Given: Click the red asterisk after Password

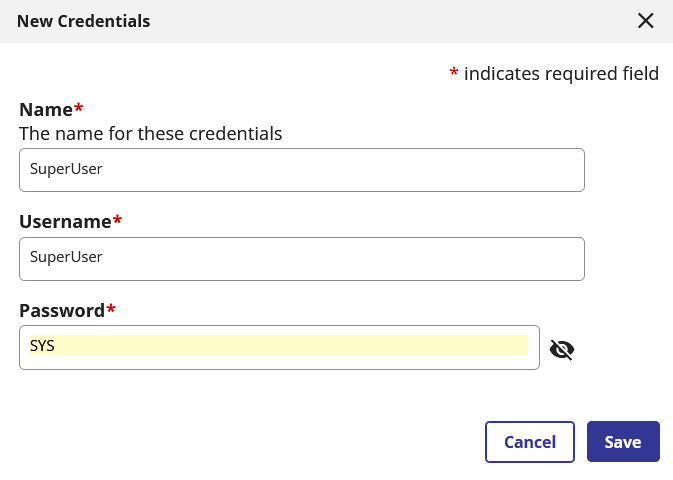Looking at the screenshot, I should click(111, 308).
